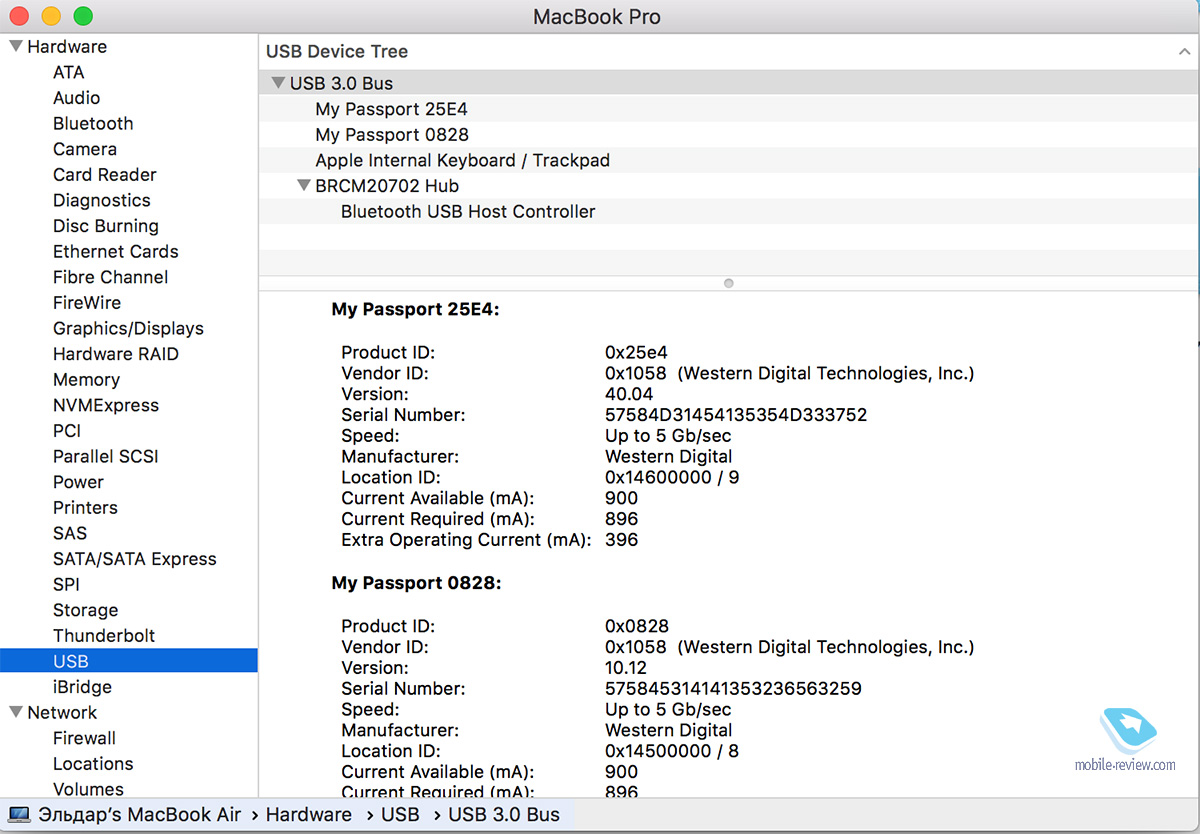Select the BRCM20702 Hub row label

tap(387, 186)
